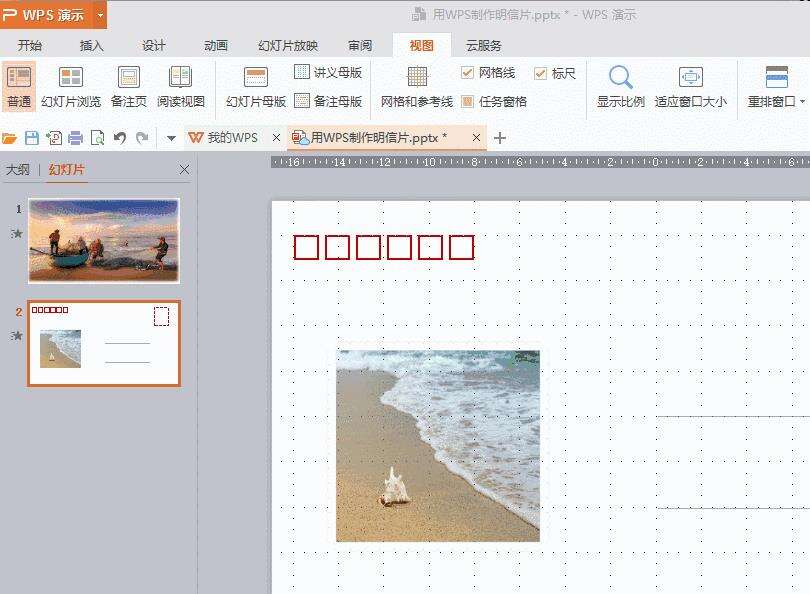Open the Zoom dialog (显示比例)
Image resolution: width=810 pixels, height=594 pixels.
coord(620,85)
